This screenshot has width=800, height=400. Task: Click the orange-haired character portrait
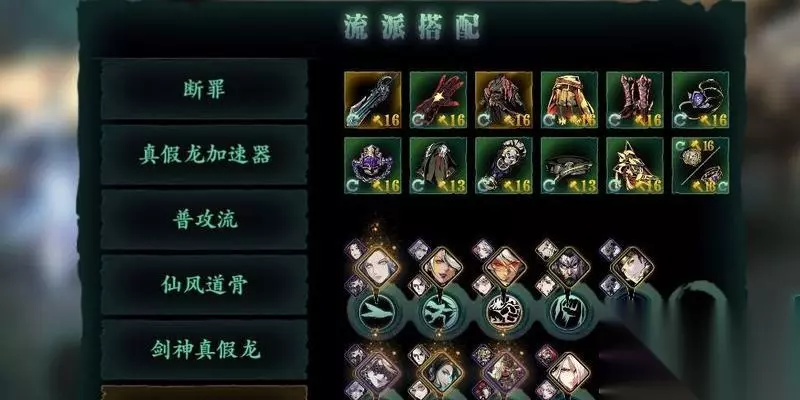tap(505, 267)
